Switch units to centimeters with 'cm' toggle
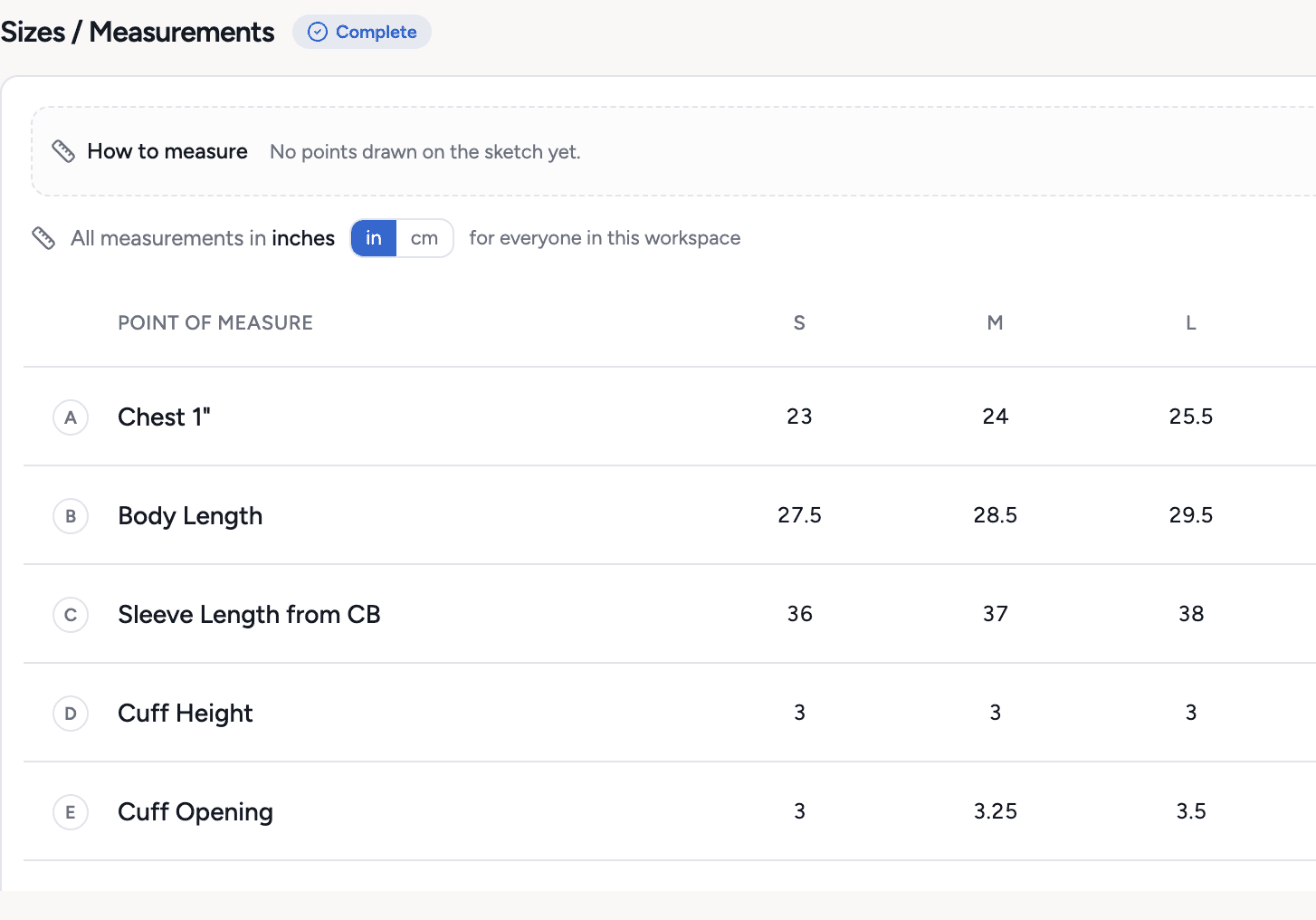This screenshot has height=920, width=1316. 425,238
